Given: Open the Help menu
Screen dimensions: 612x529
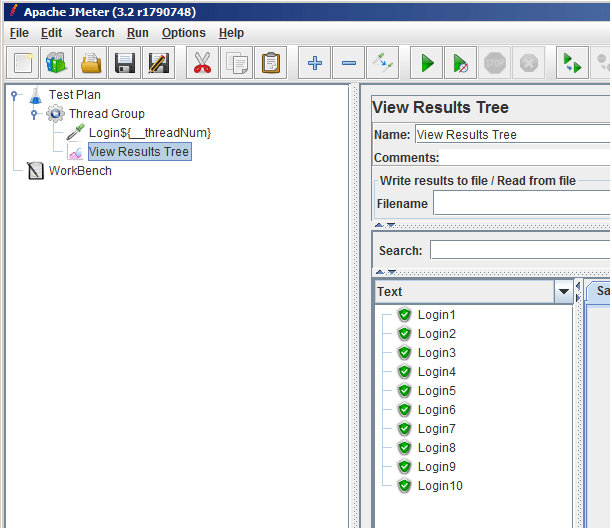Looking at the screenshot, I should tap(231, 33).
